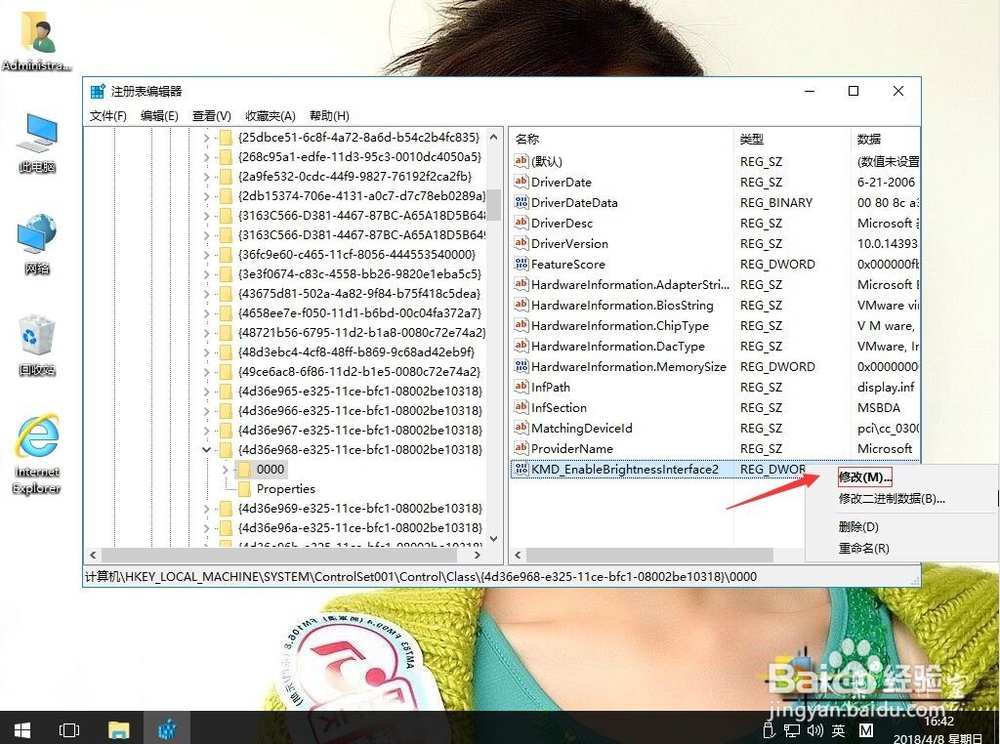Viewport: 1000px width, 744px height.
Task: Open the 编辑(E) menu
Action: tap(159, 115)
